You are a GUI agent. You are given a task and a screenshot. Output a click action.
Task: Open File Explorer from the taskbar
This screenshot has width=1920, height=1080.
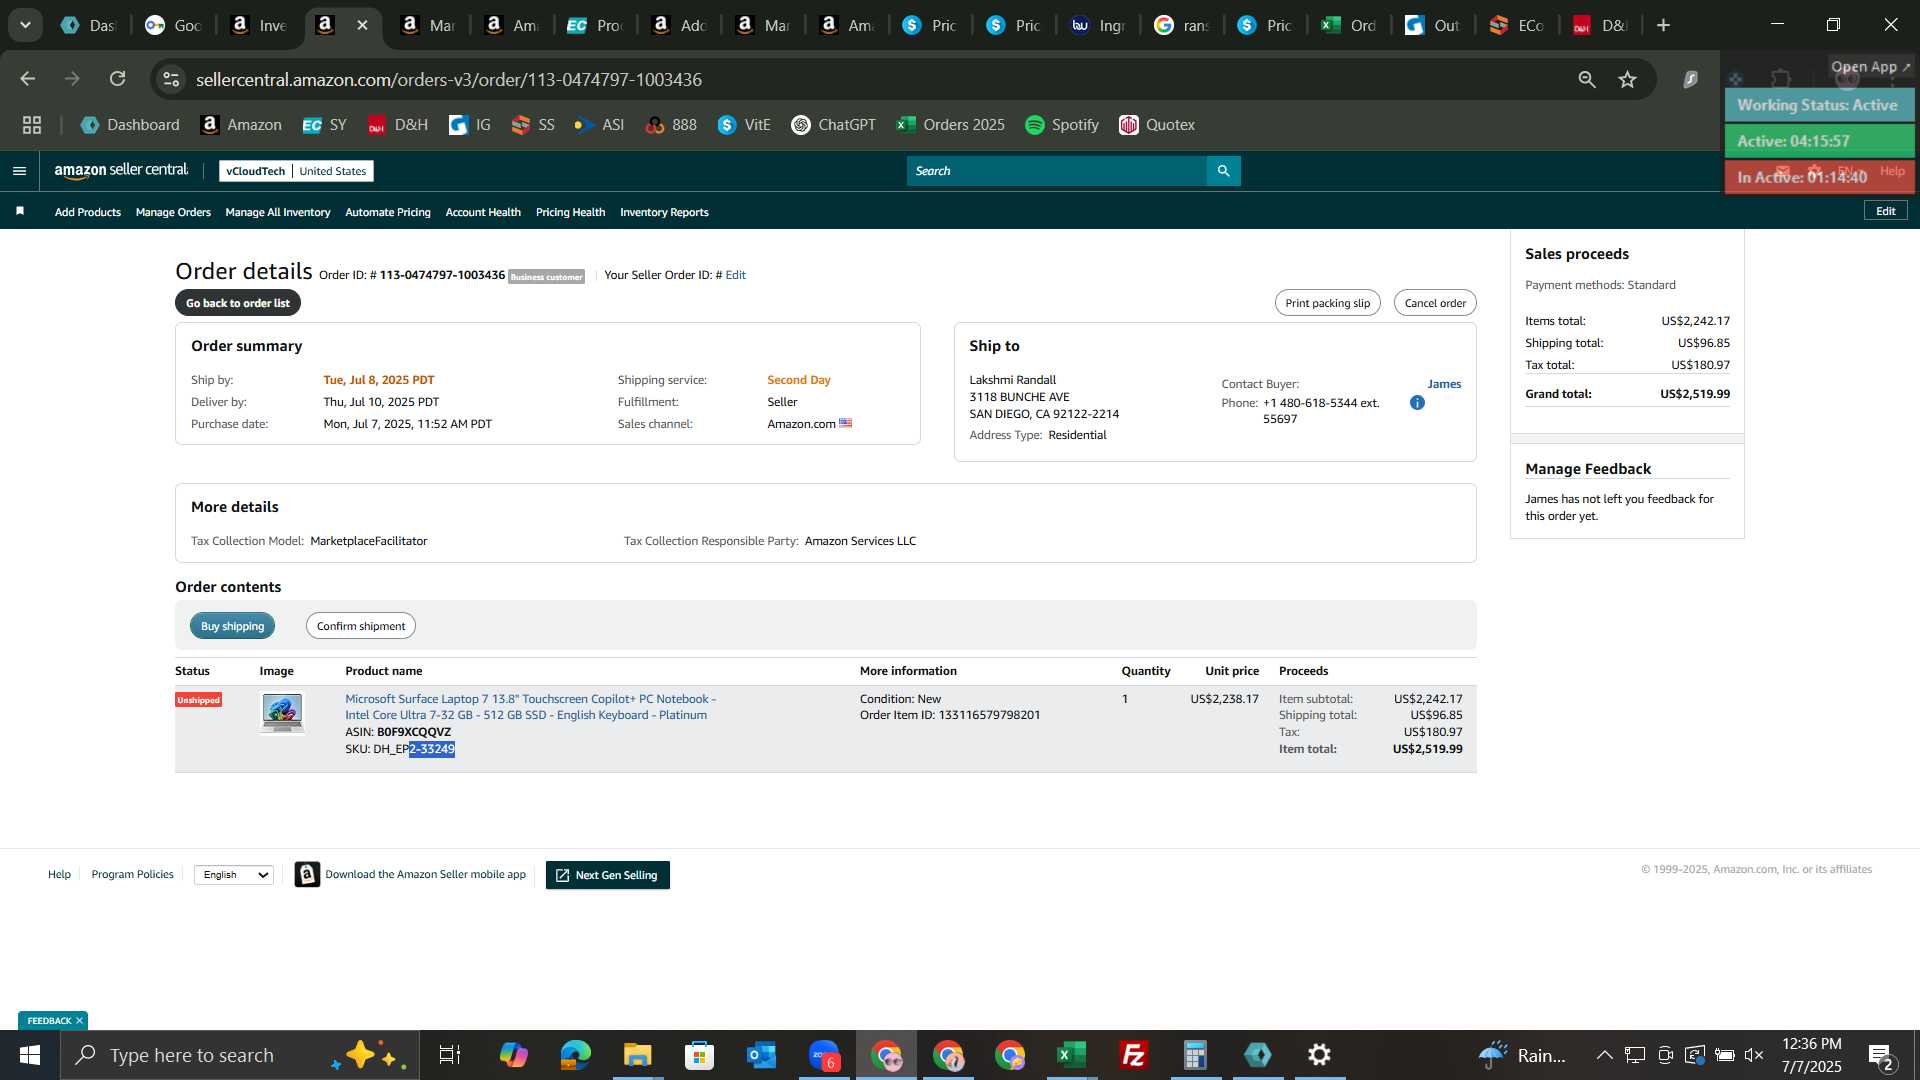pyautogui.click(x=638, y=1055)
